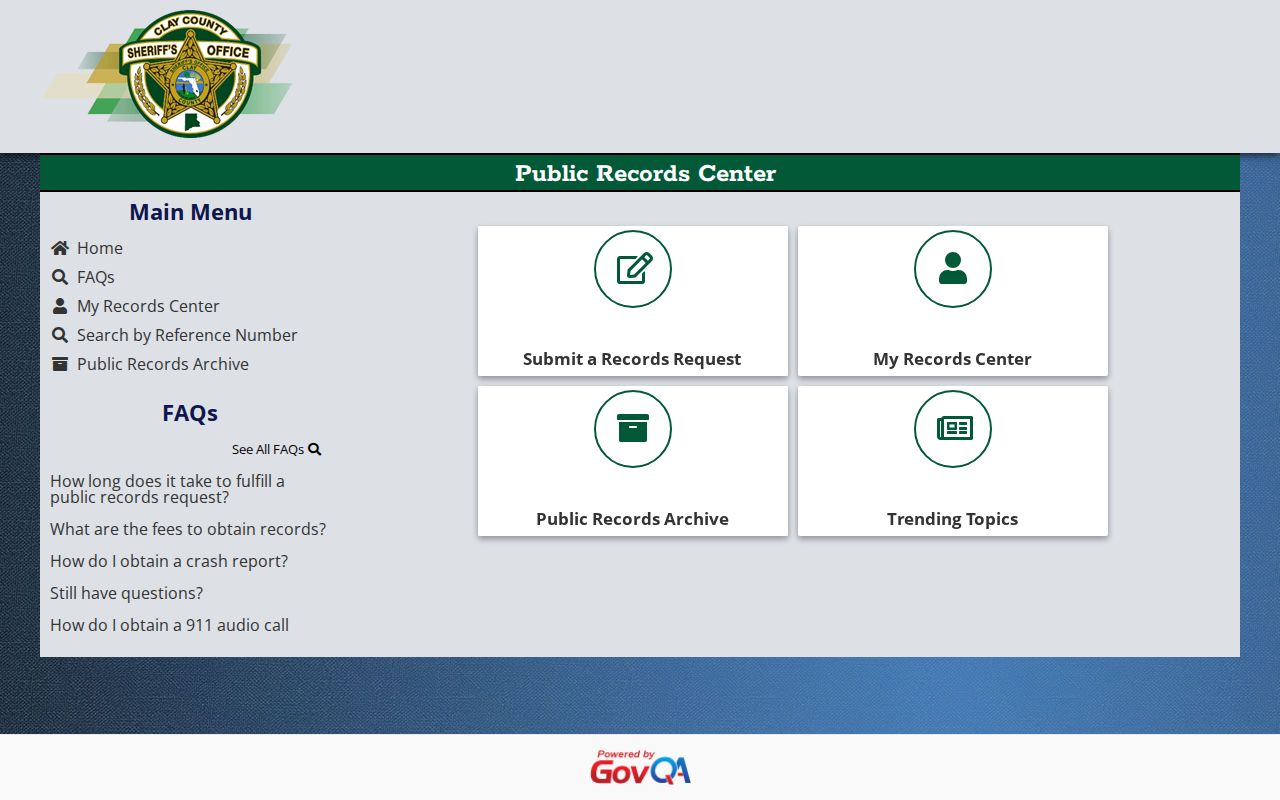The image size is (1280, 800).
Task: Open FAQ about how long requests take
Action: pyautogui.click(x=167, y=489)
